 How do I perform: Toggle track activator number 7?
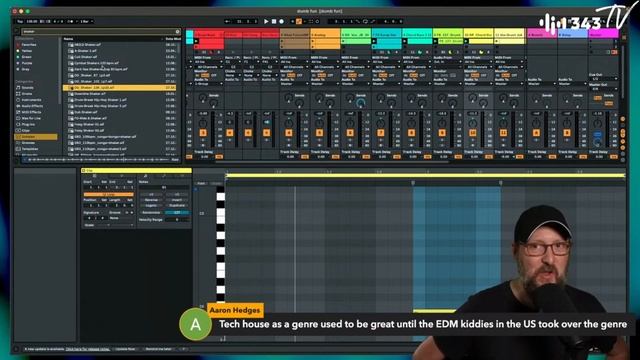click(x=380, y=133)
